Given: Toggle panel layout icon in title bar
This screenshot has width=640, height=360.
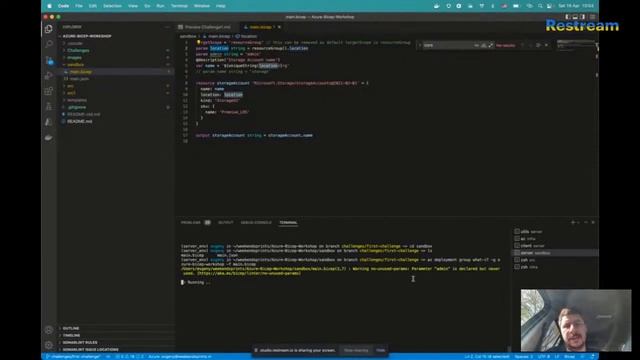Looking at the screenshot, I should [575, 17].
